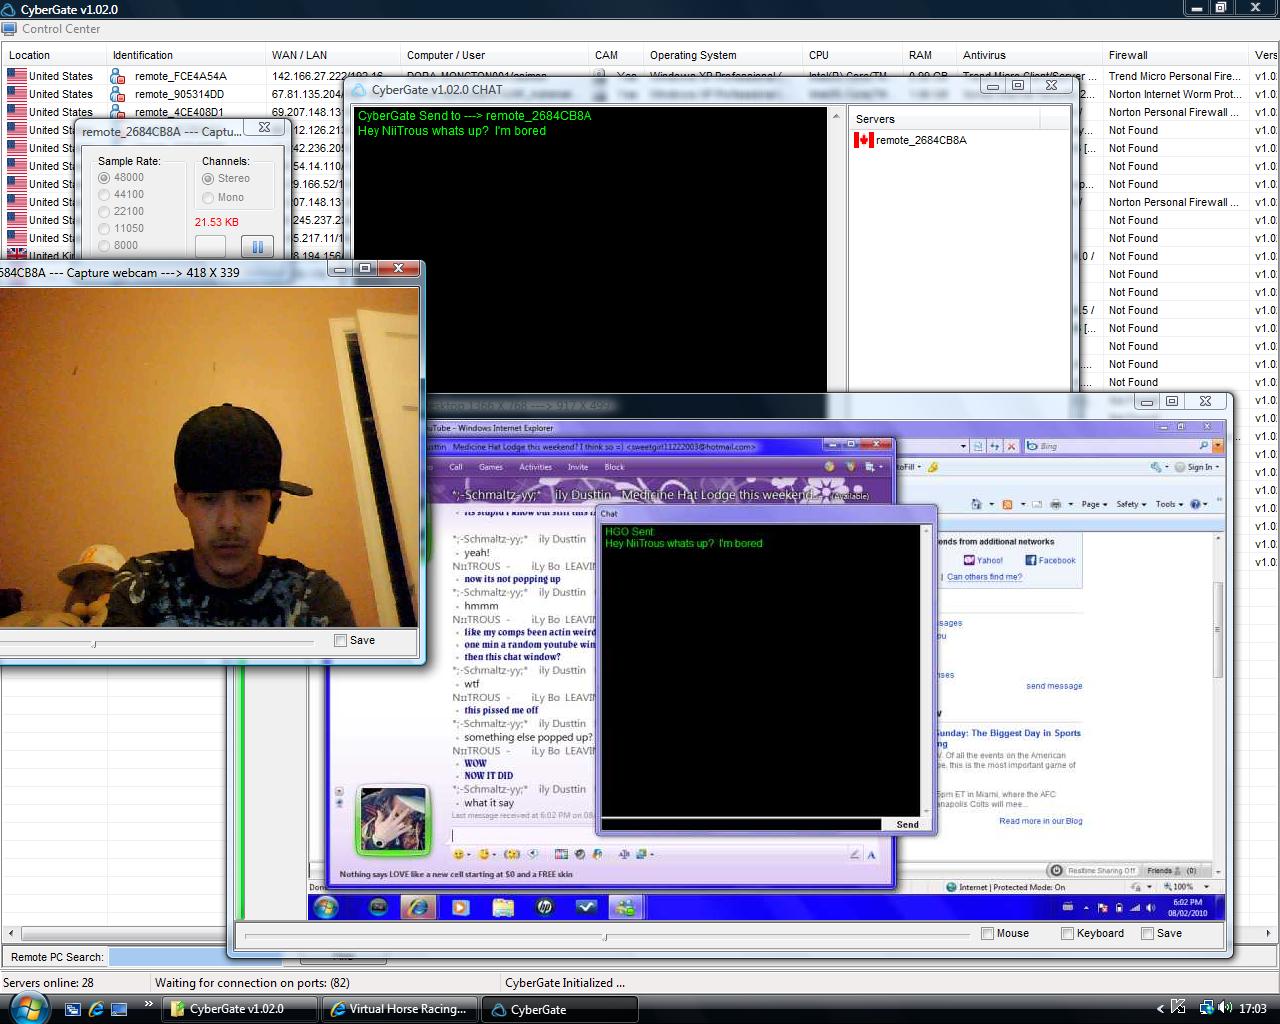Image resolution: width=1280 pixels, height=1024 pixels.
Task: Click the folder icon on the remote taskbar
Action: click(x=503, y=907)
